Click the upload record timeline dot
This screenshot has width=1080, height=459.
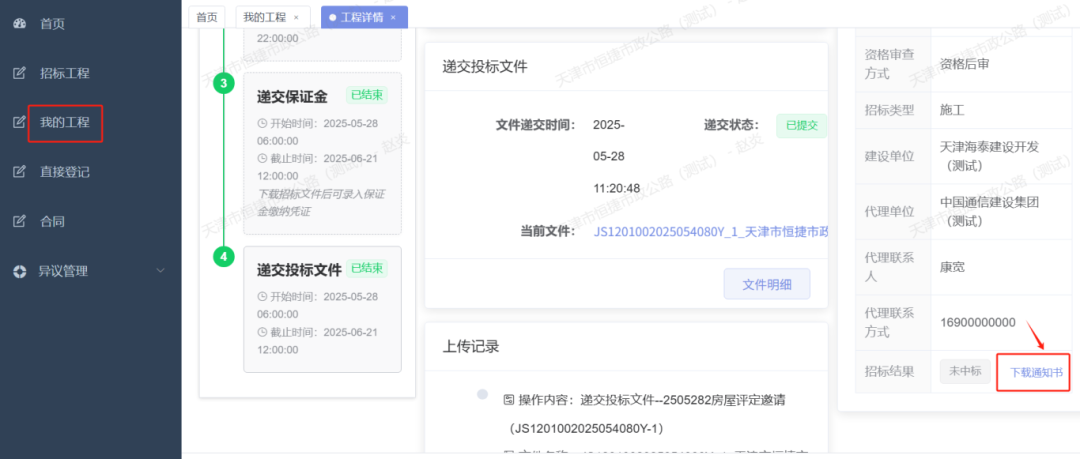(x=483, y=394)
